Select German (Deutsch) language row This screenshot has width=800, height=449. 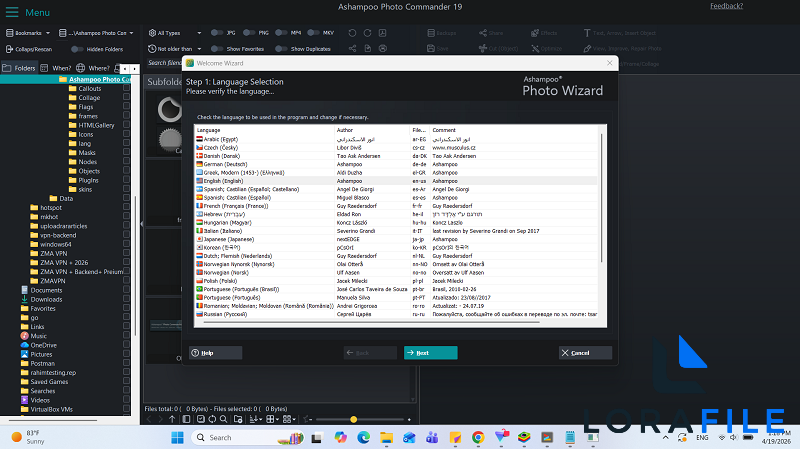(396, 164)
